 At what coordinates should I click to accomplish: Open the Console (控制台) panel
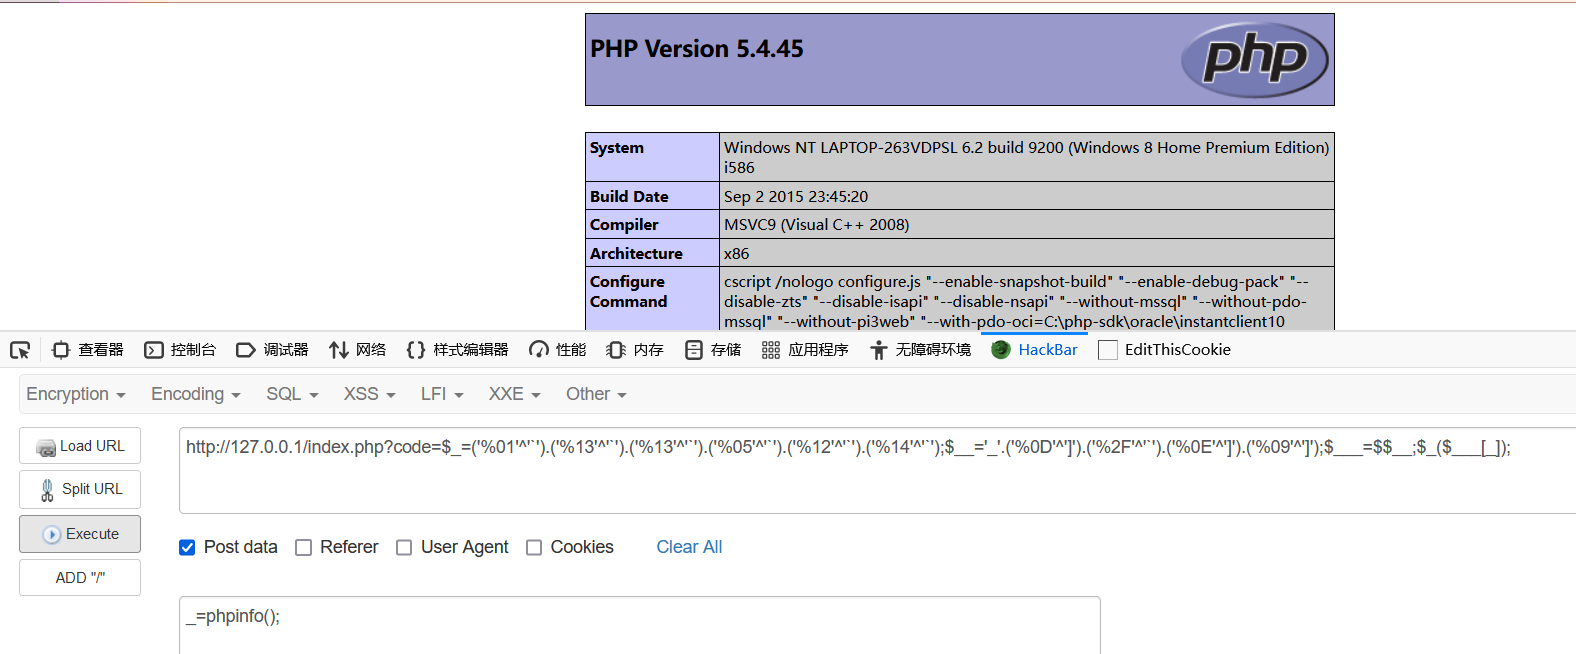[180, 350]
